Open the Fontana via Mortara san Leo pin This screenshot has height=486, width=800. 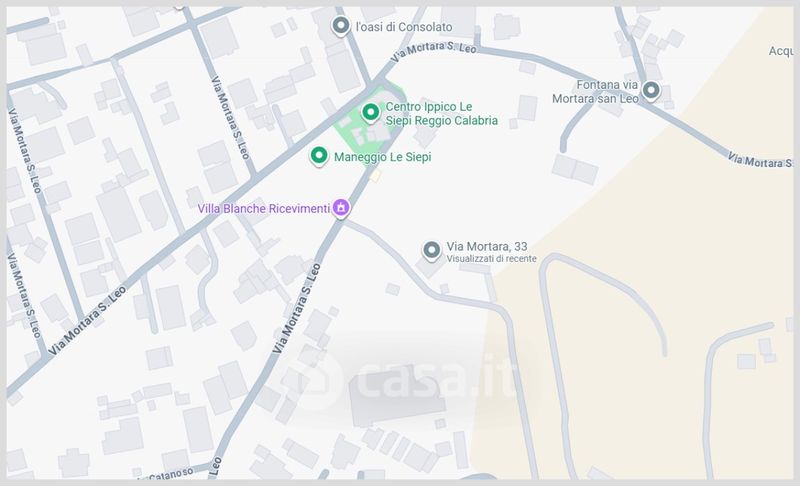(x=651, y=91)
